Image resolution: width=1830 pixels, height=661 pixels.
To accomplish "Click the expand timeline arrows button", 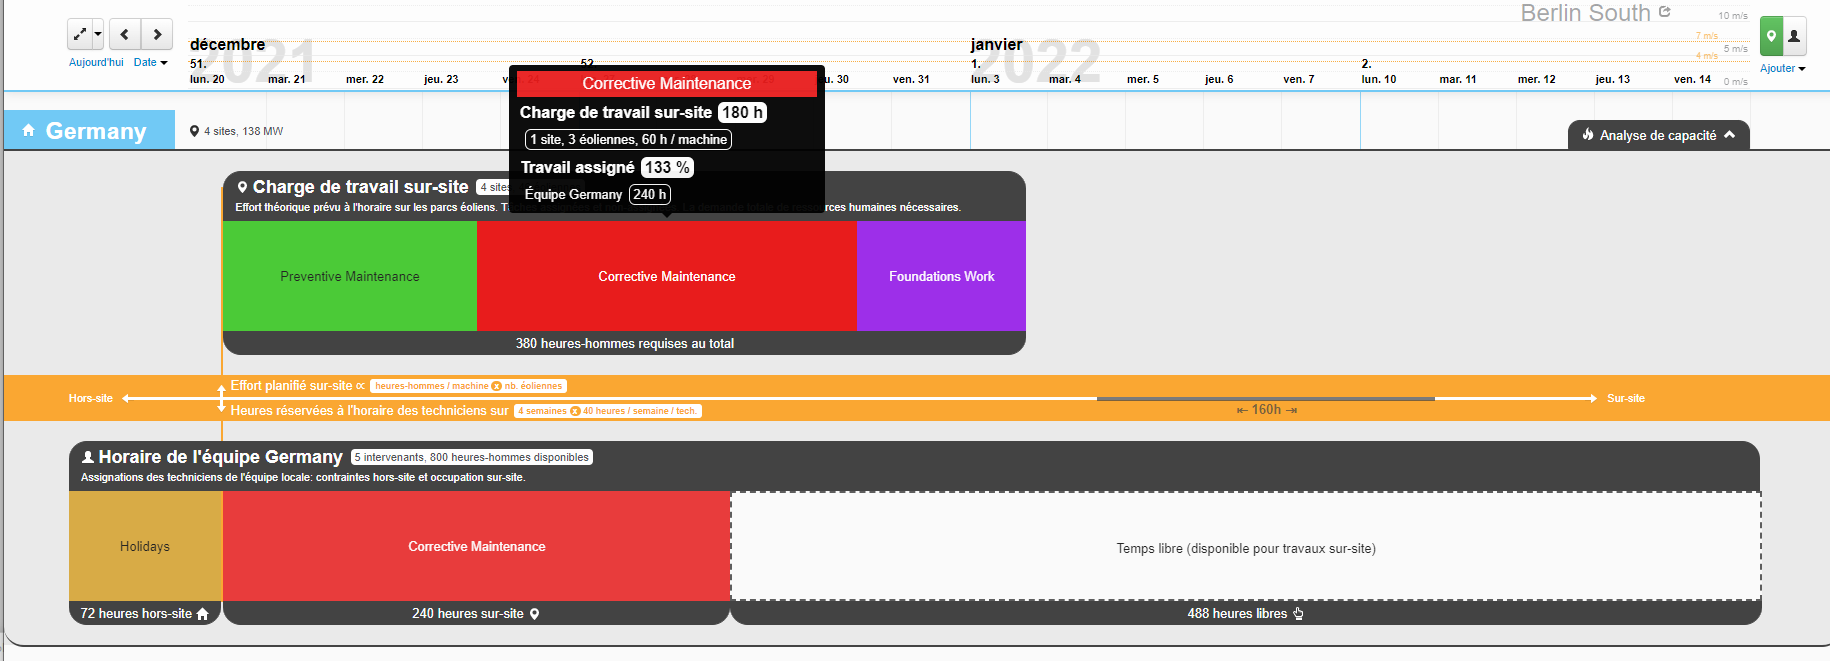I will (80, 34).
